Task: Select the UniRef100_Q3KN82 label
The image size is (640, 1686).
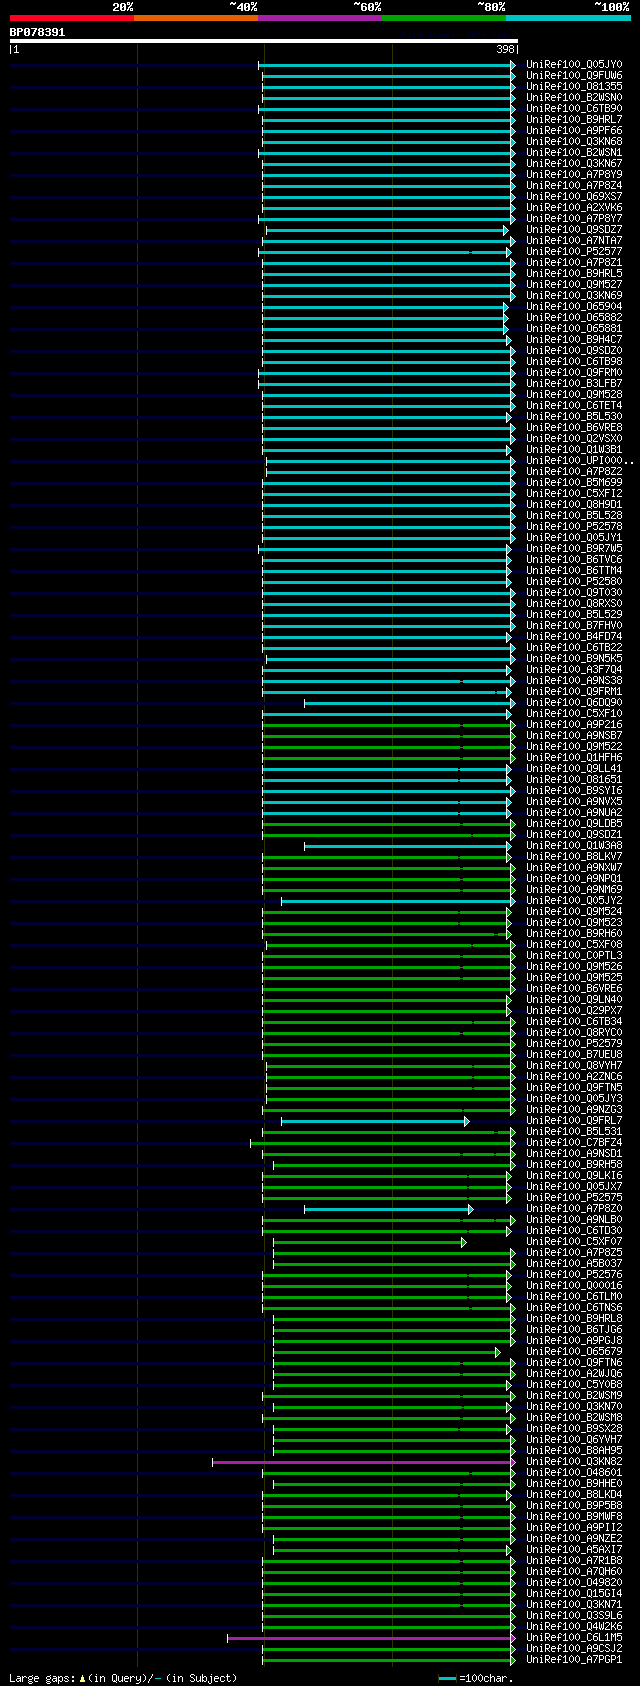Action: coord(574,1462)
